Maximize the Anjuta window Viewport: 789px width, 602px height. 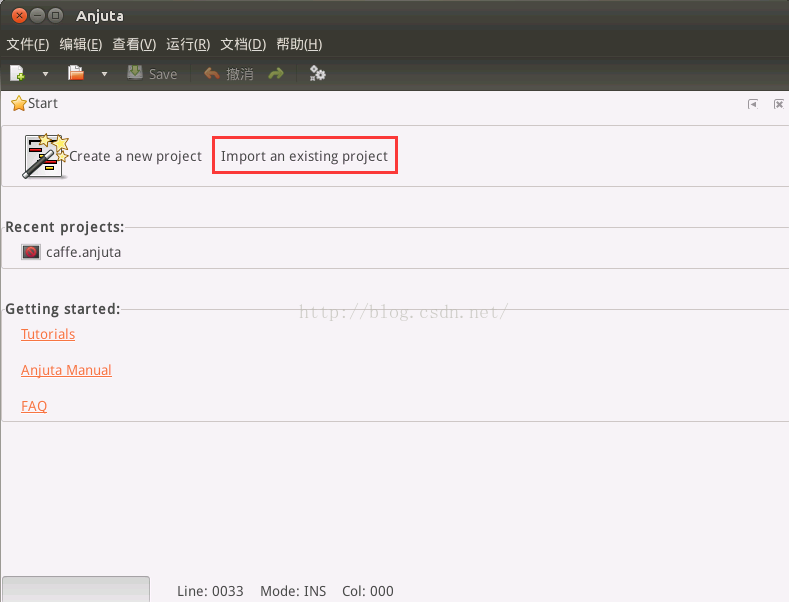point(55,16)
